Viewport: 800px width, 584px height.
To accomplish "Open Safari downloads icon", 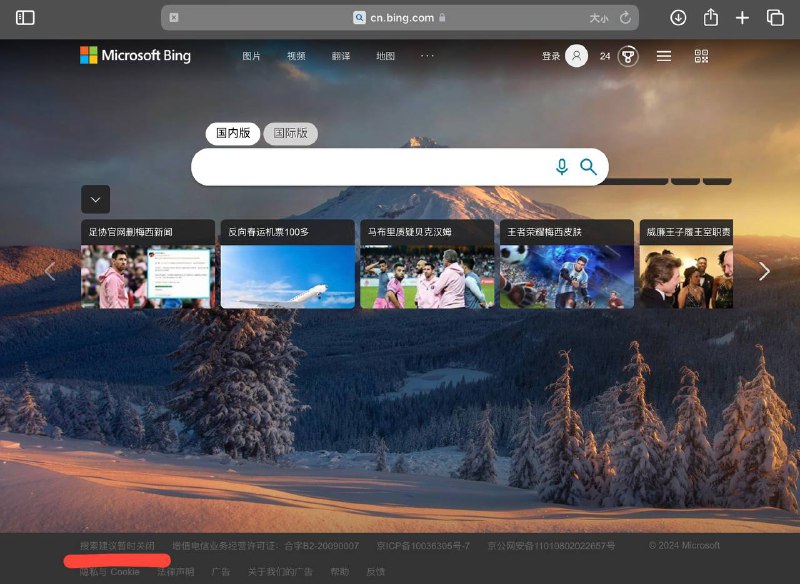I will point(678,18).
